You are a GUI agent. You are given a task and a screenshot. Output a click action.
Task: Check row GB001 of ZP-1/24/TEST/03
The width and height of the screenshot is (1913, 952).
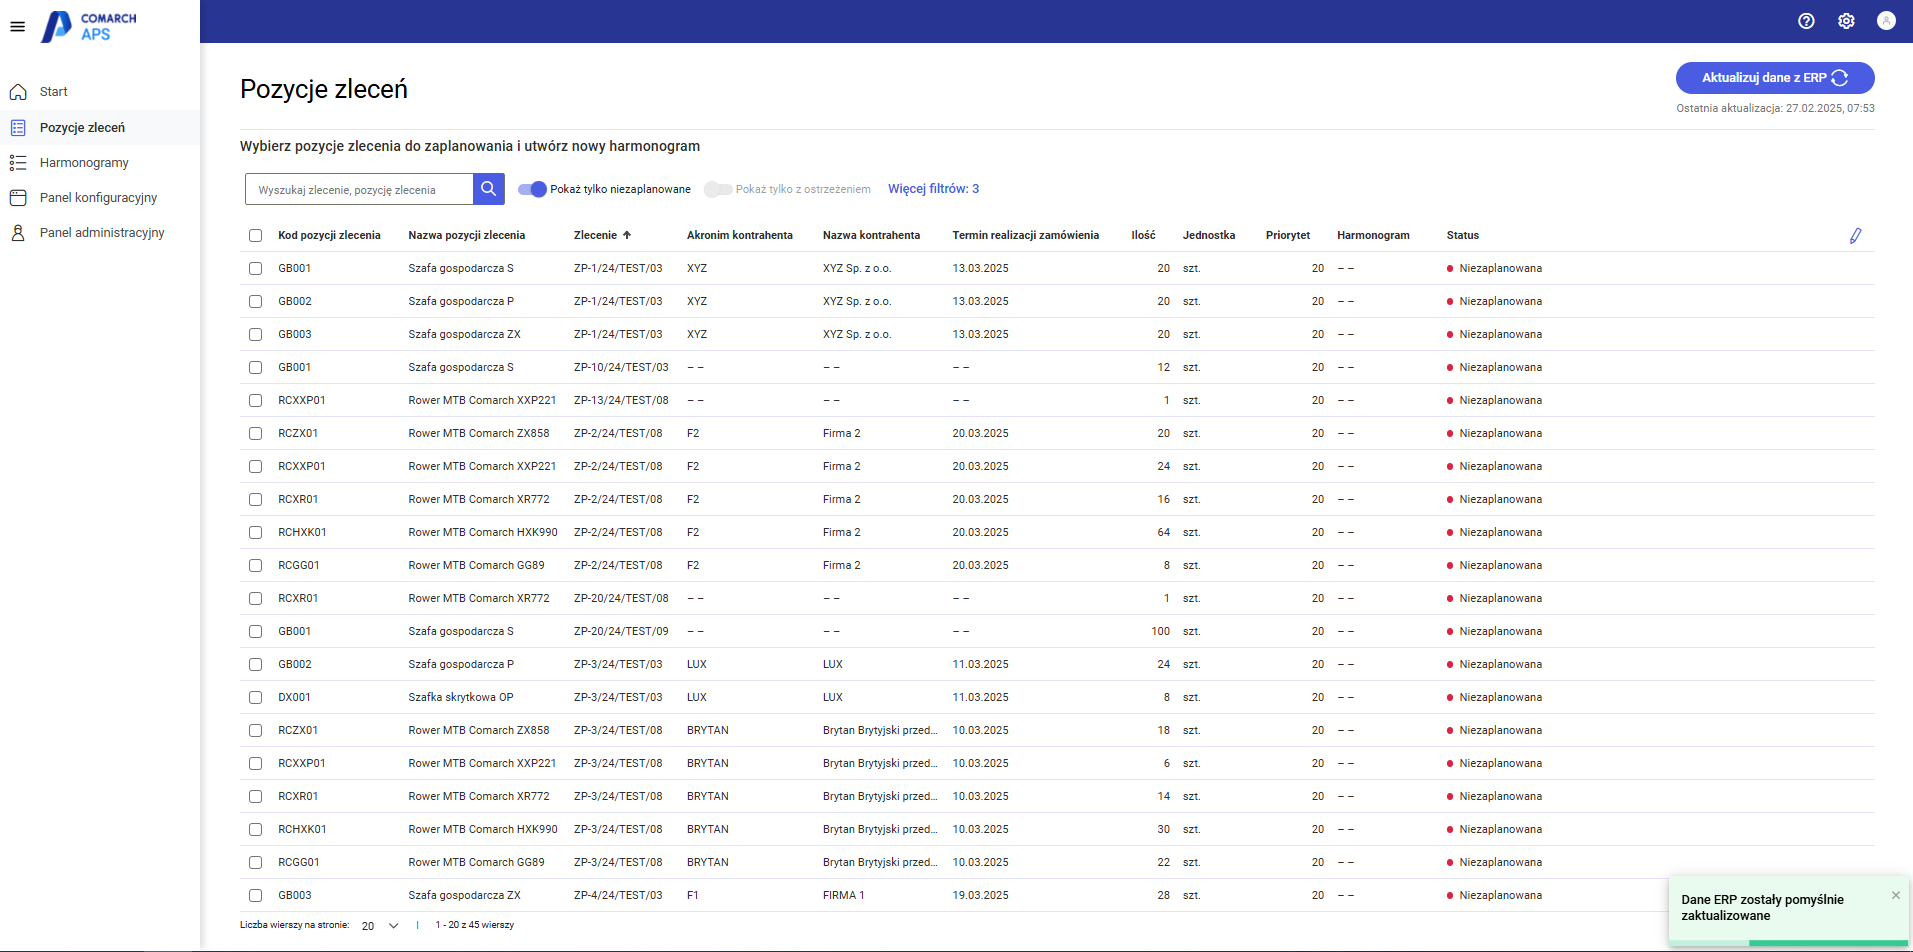(255, 269)
